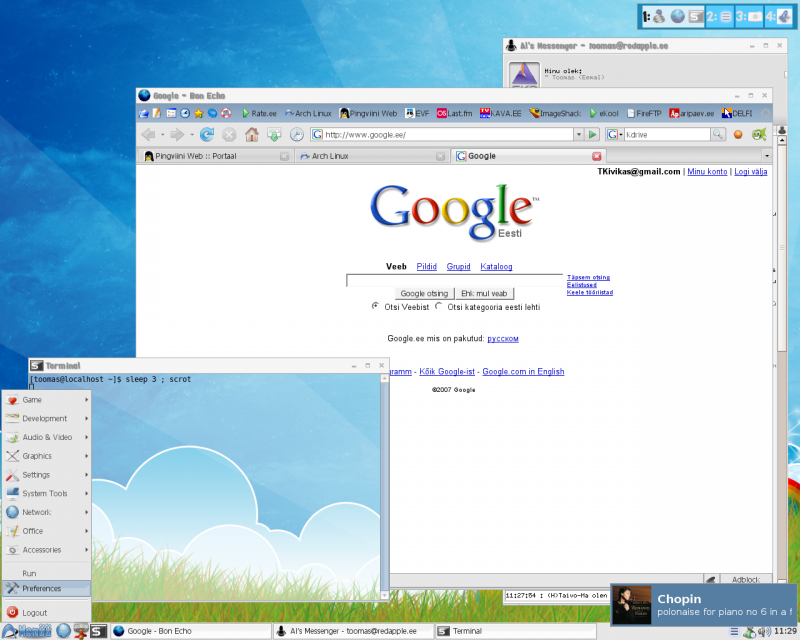800x640 pixels.
Task: Expand the Graphics submenu
Action: click(x=47, y=456)
